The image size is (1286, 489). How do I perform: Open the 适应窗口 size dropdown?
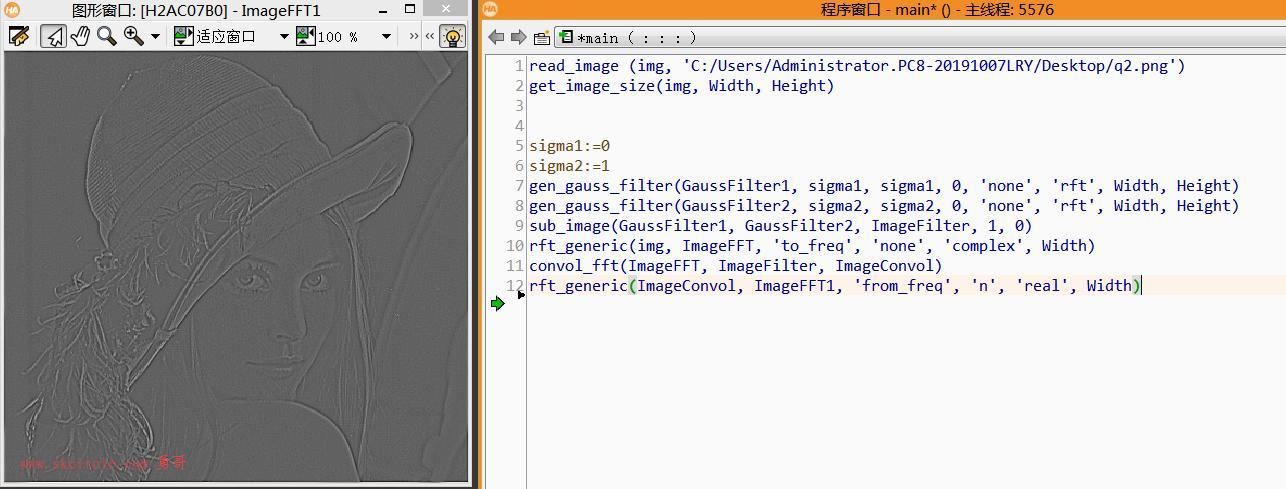pyautogui.click(x=283, y=37)
